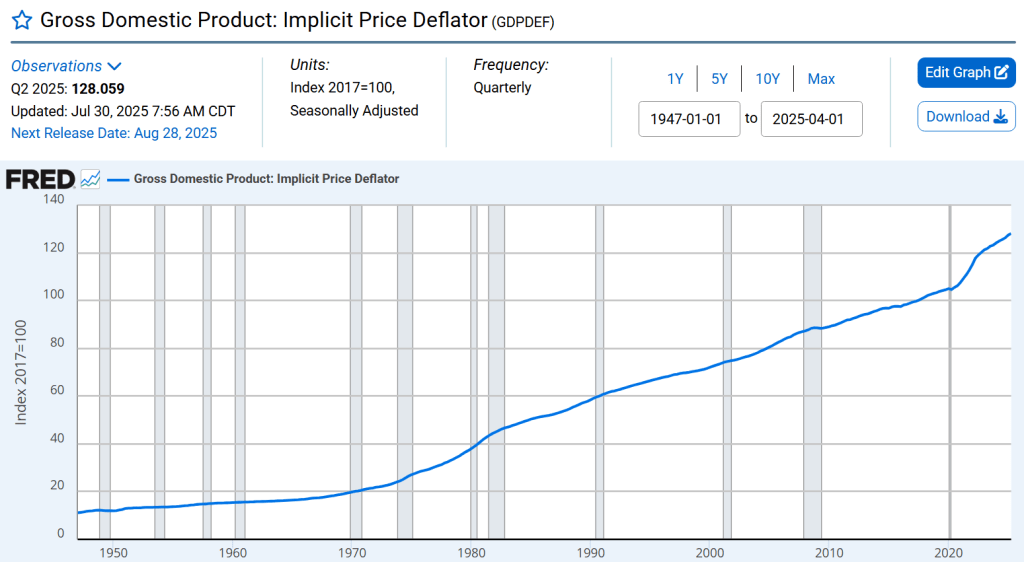This screenshot has height=562, width=1024.
Task: Click the Download button
Action: tap(966, 117)
